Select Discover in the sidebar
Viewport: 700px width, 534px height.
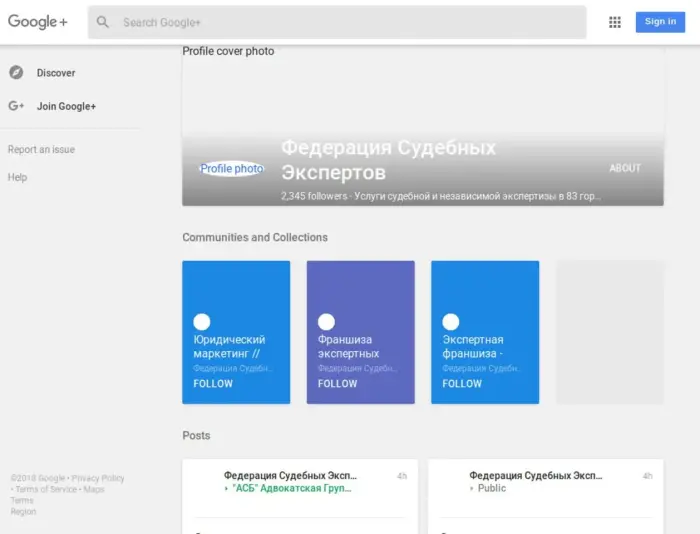tap(56, 73)
